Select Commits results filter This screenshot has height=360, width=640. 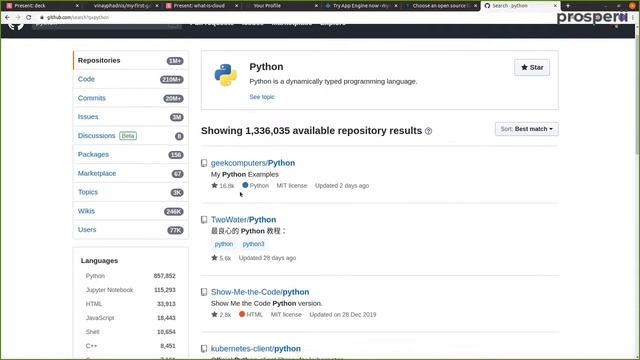coord(131,98)
